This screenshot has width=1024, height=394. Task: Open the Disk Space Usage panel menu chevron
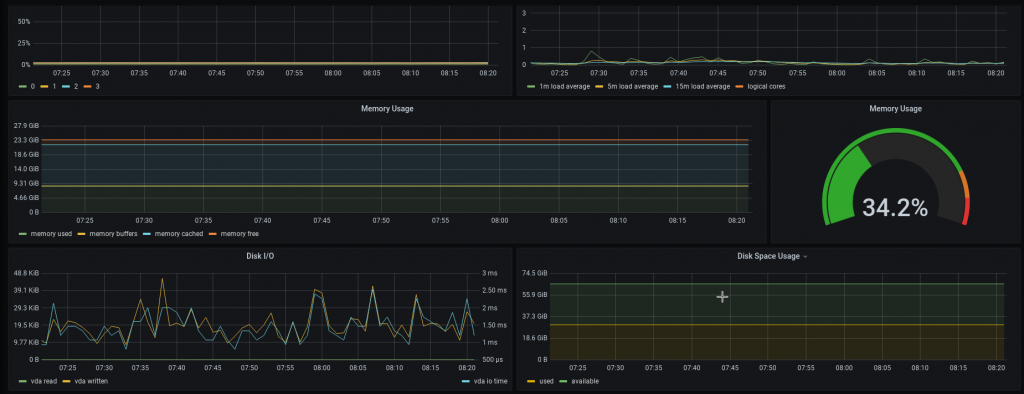pyautogui.click(x=805, y=257)
